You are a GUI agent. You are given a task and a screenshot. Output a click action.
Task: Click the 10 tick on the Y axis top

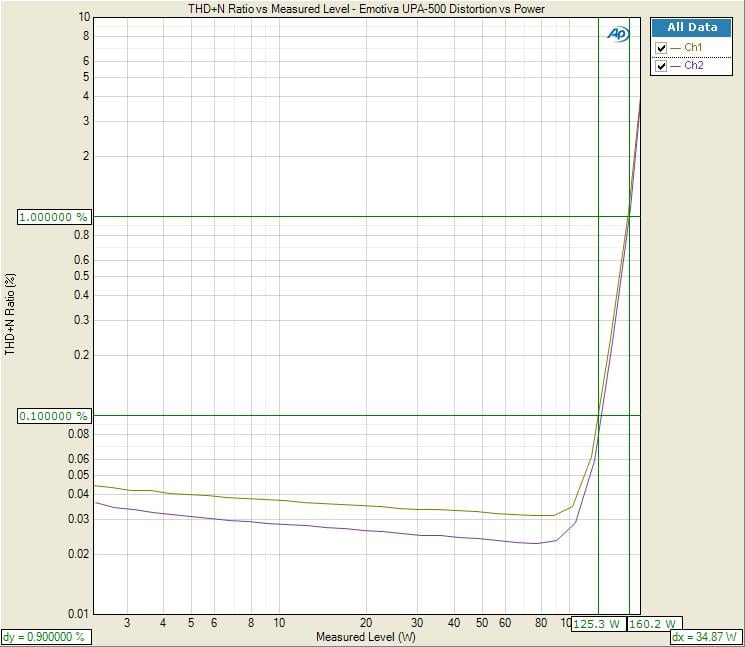click(x=84, y=17)
